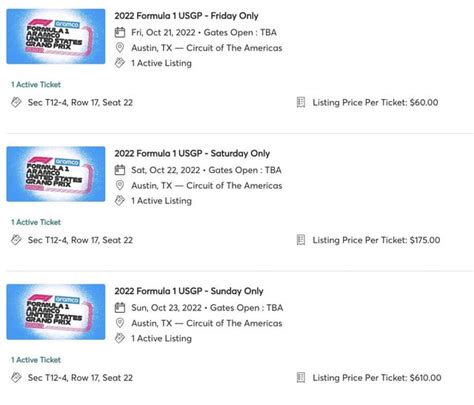Image resolution: width=474 pixels, height=405 pixels.
Task: Click the Saturday Only event thumbnail image
Action: click(x=56, y=174)
